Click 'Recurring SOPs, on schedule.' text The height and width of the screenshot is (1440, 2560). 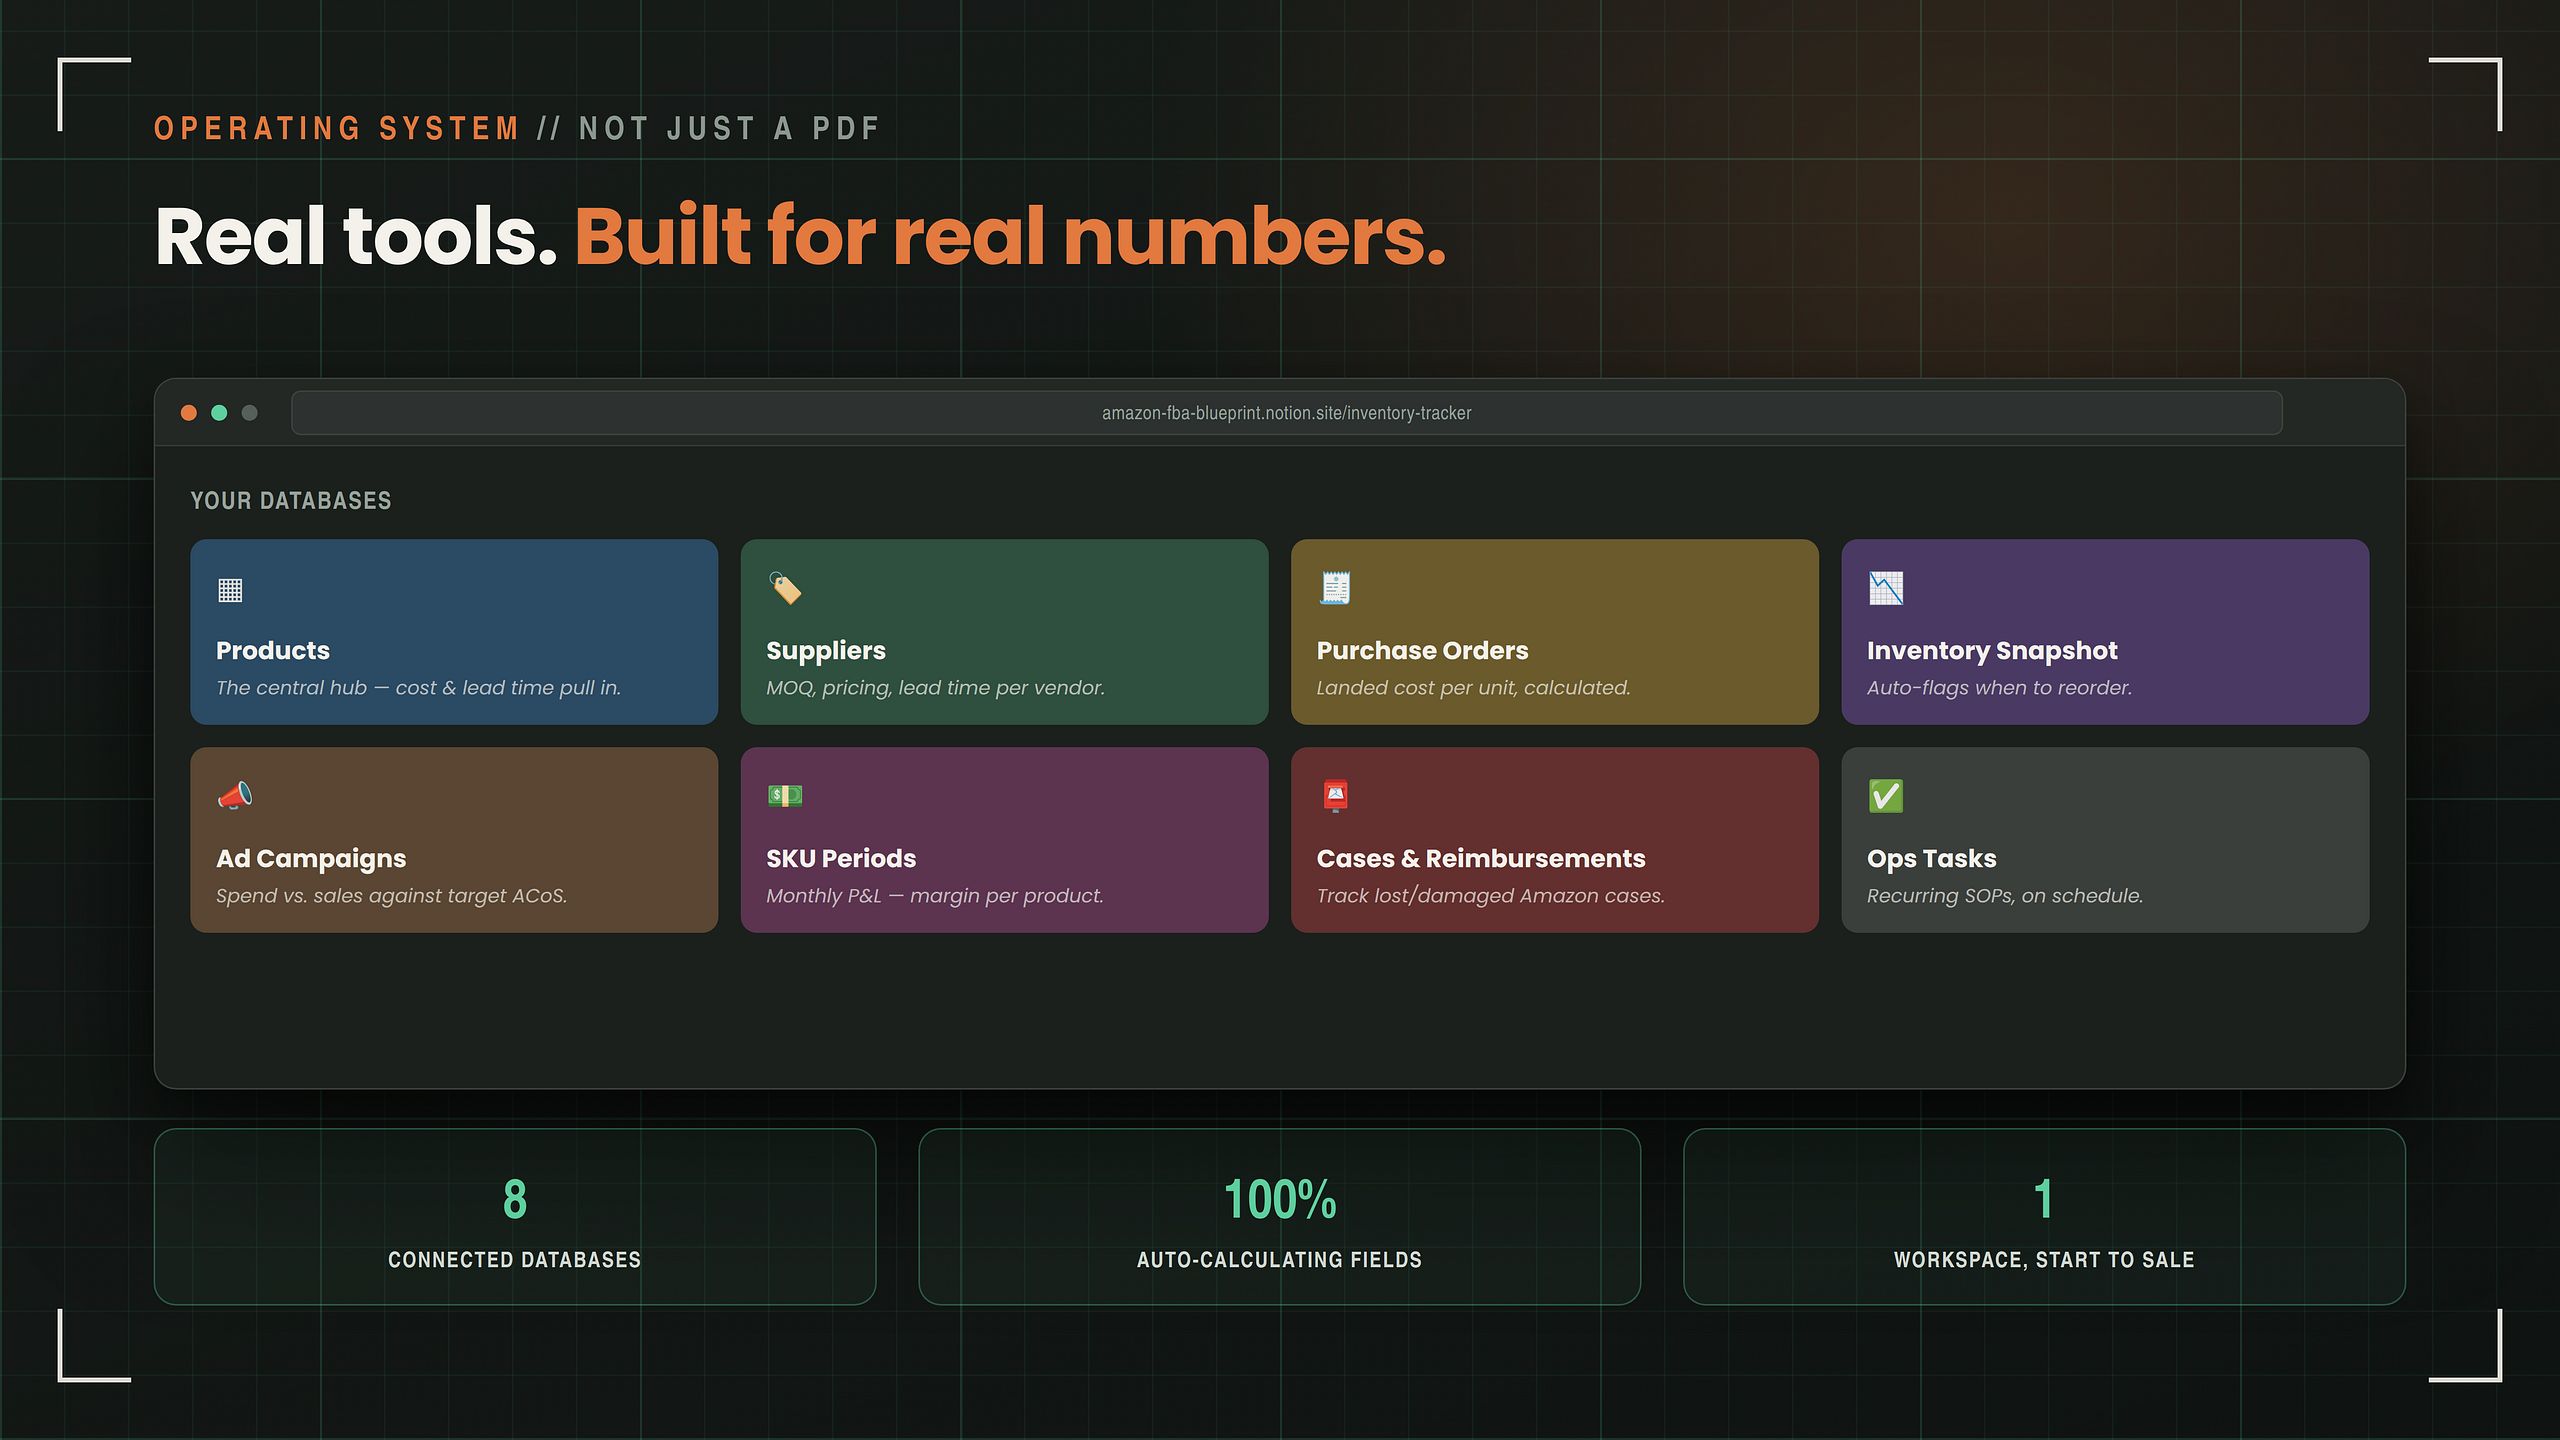2005,896
